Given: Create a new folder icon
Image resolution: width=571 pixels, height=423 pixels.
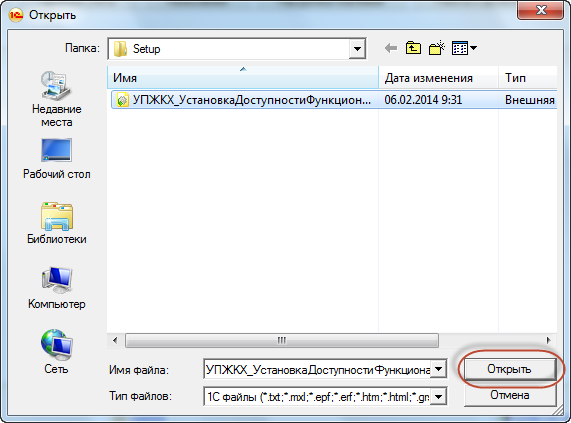Looking at the screenshot, I should (x=437, y=48).
